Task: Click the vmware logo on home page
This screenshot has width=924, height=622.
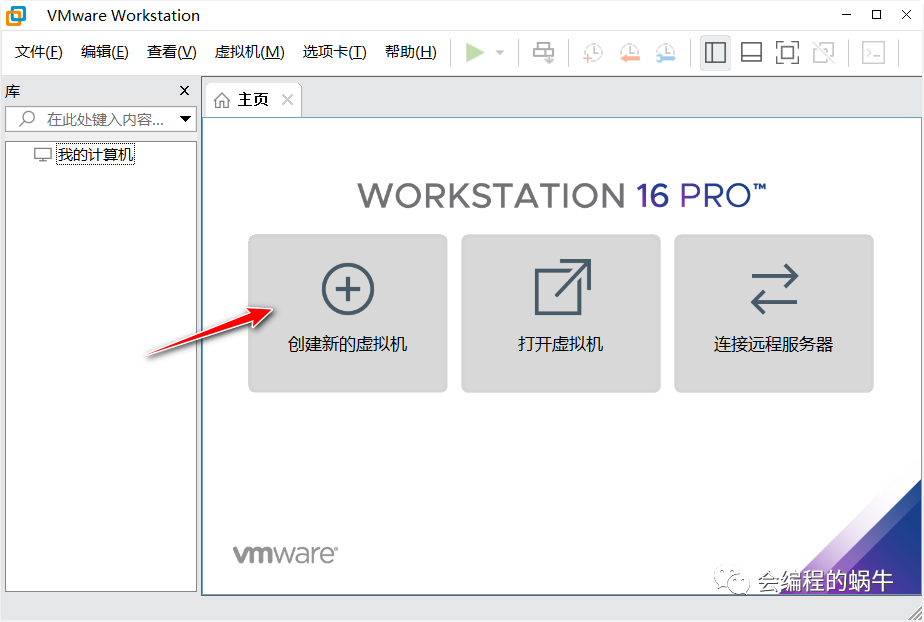Action: [285, 554]
